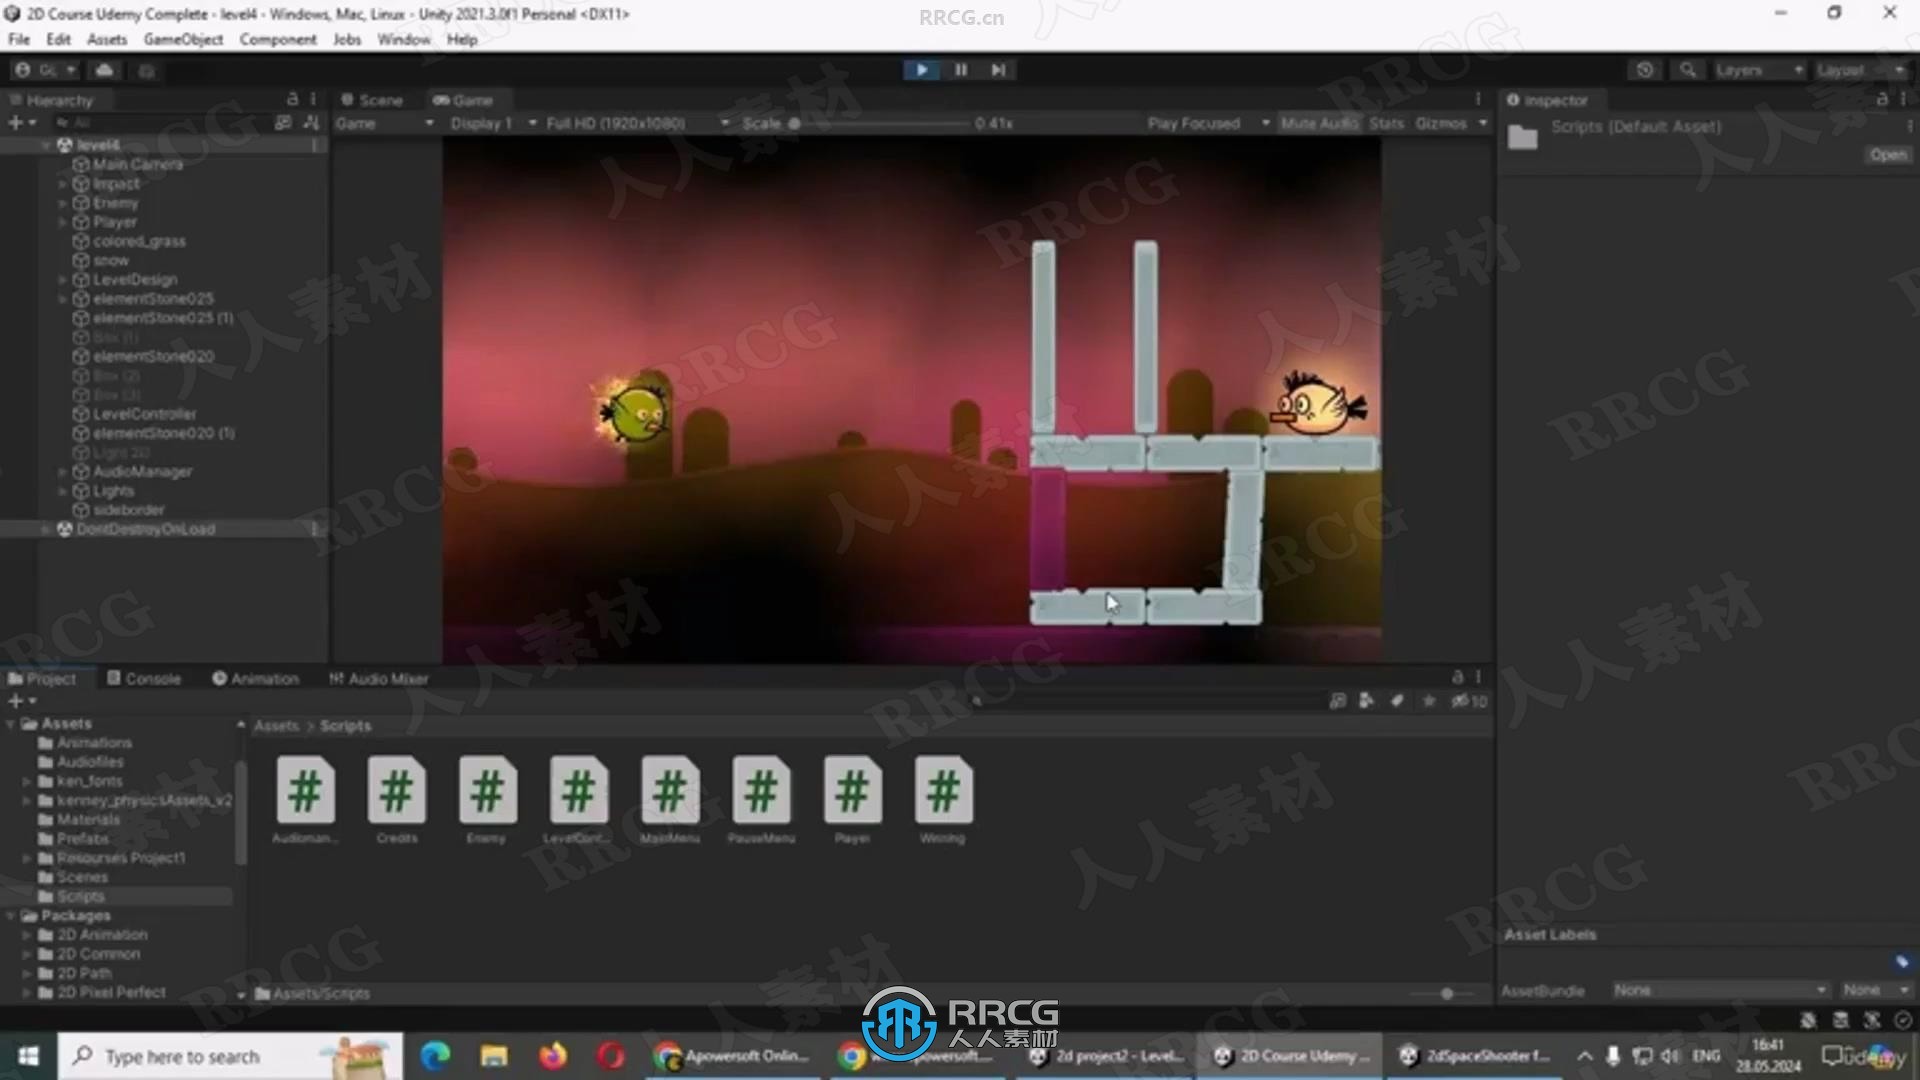The height and width of the screenshot is (1080, 1920).
Task: Open the Animations folder in Assets
Action: click(x=94, y=743)
